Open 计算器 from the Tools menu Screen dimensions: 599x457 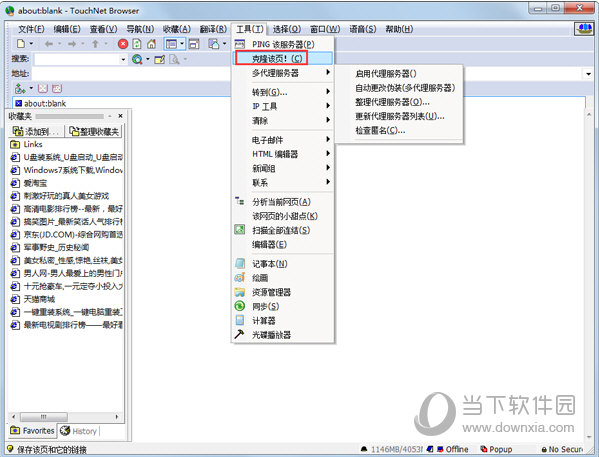tap(283, 321)
